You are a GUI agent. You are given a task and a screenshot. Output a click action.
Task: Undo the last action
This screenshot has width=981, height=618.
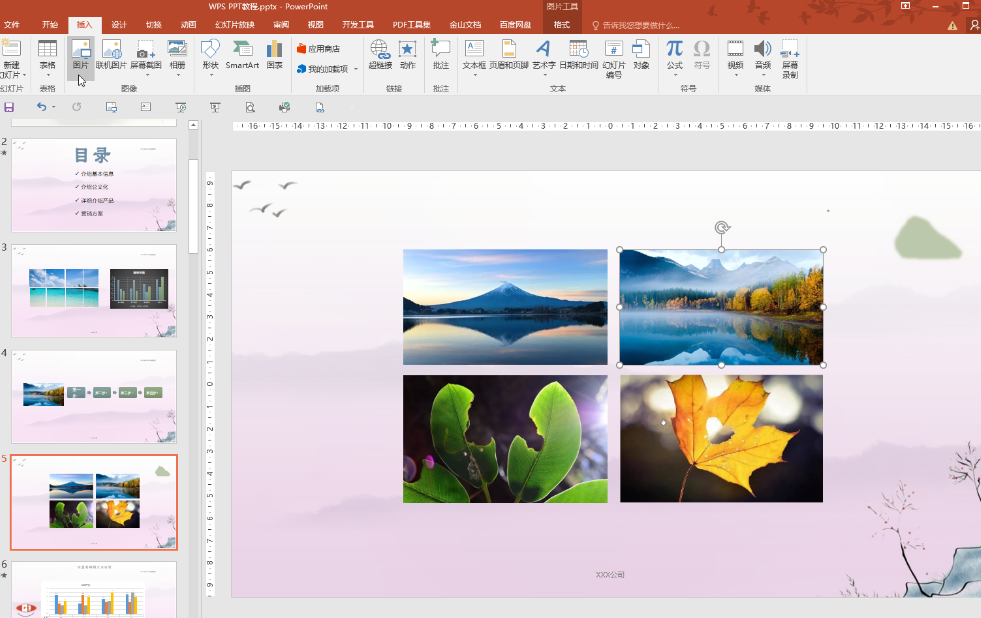point(41,107)
